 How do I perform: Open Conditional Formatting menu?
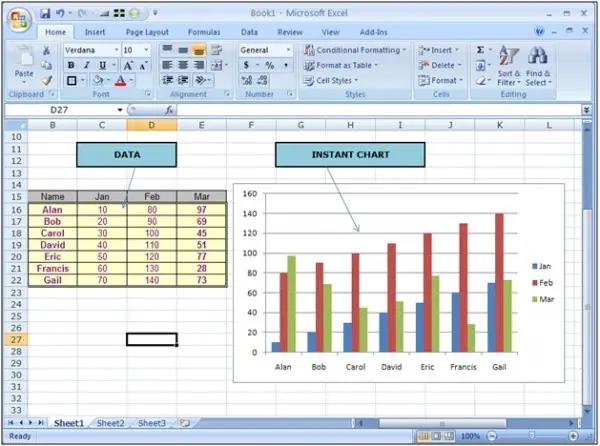[355, 50]
